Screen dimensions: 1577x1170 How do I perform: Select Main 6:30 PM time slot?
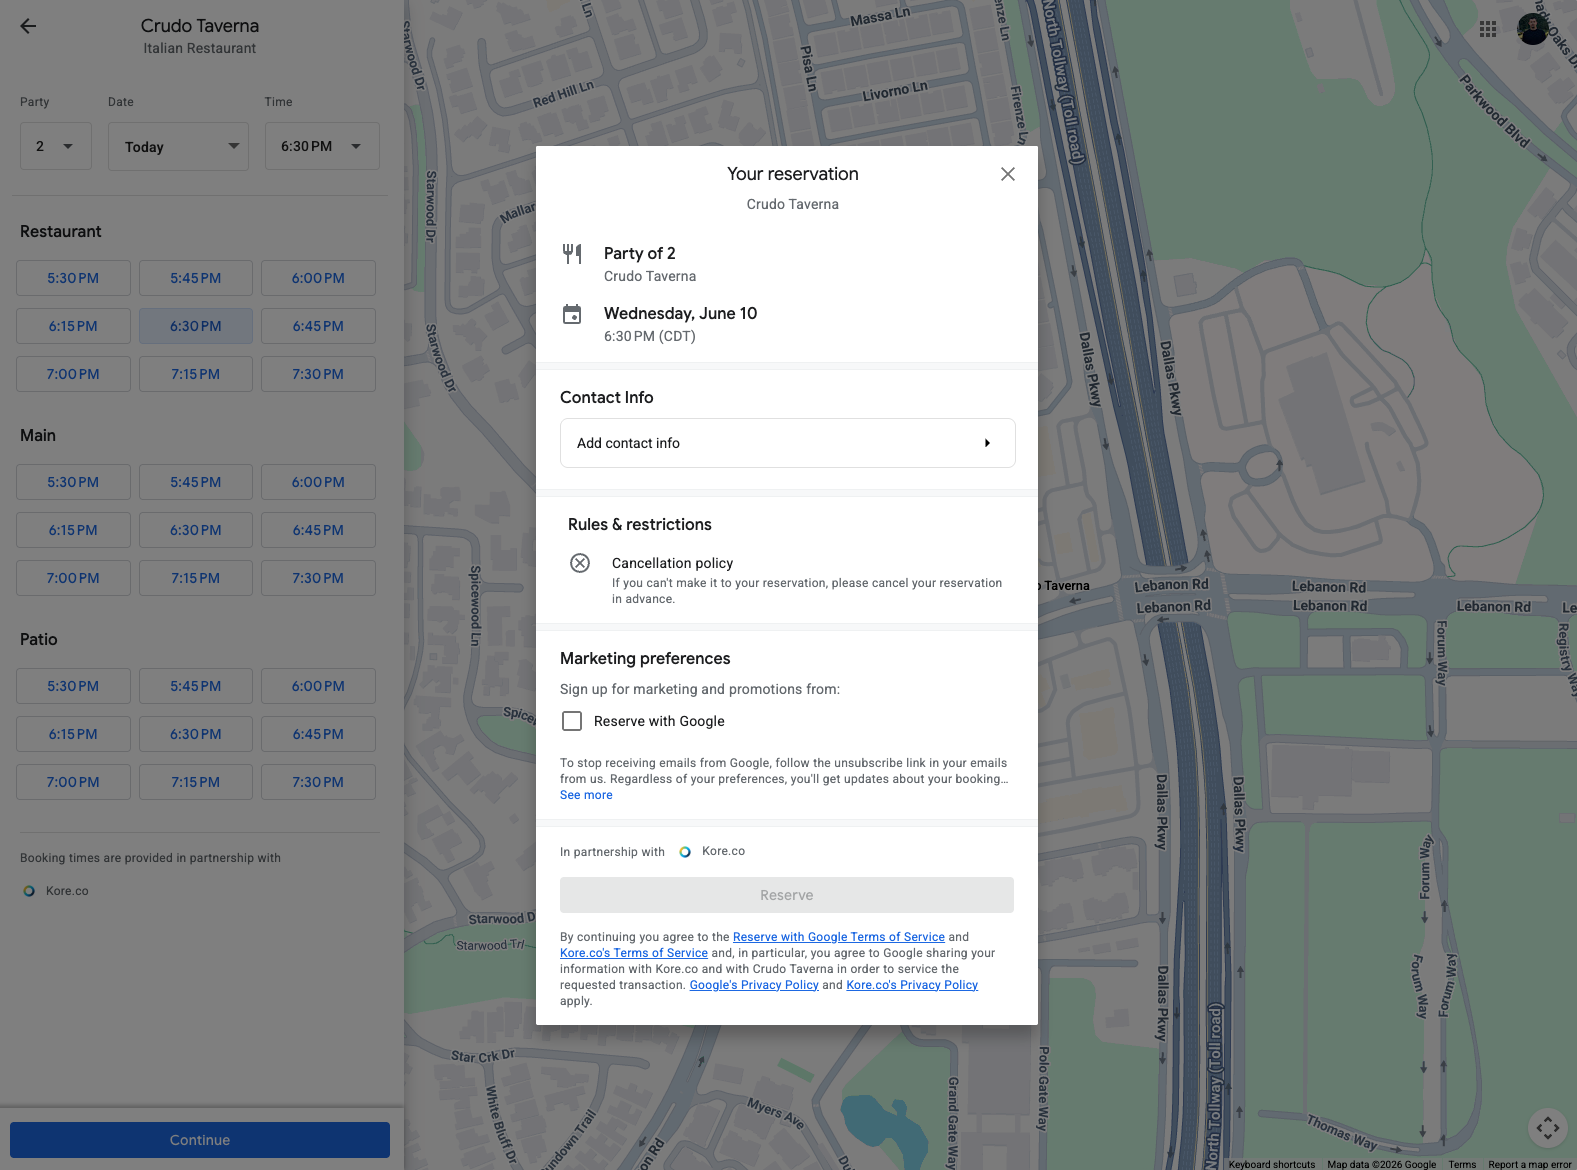point(196,530)
